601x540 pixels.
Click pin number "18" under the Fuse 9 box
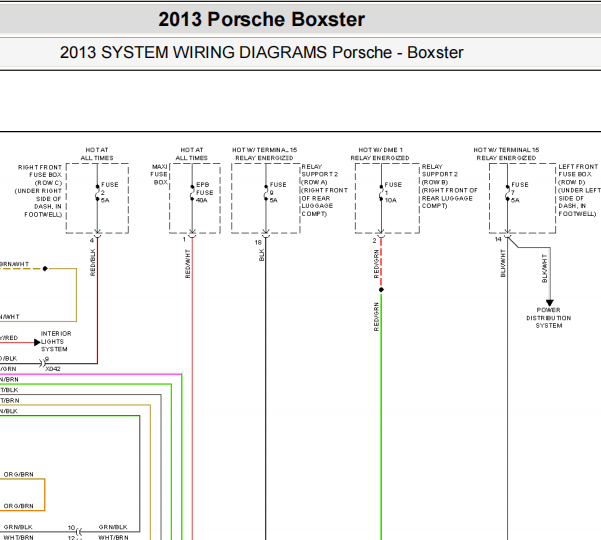click(x=258, y=243)
